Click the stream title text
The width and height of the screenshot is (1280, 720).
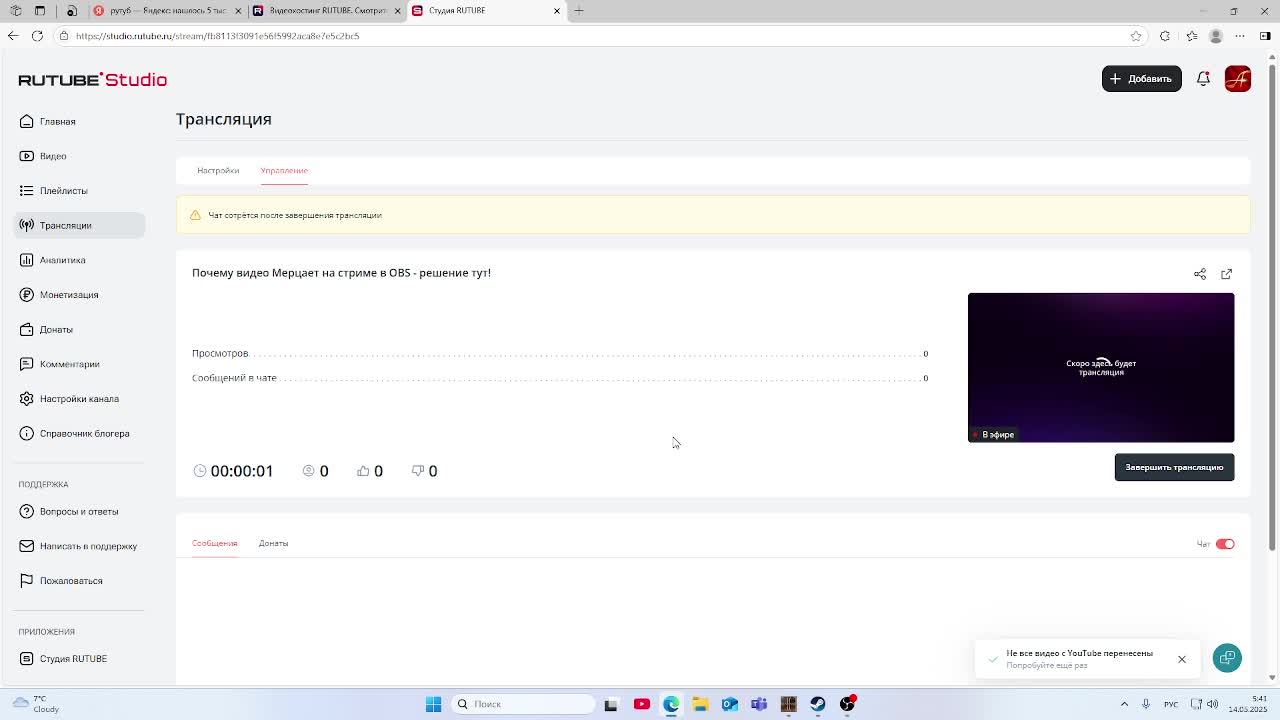click(x=341, y=273)
